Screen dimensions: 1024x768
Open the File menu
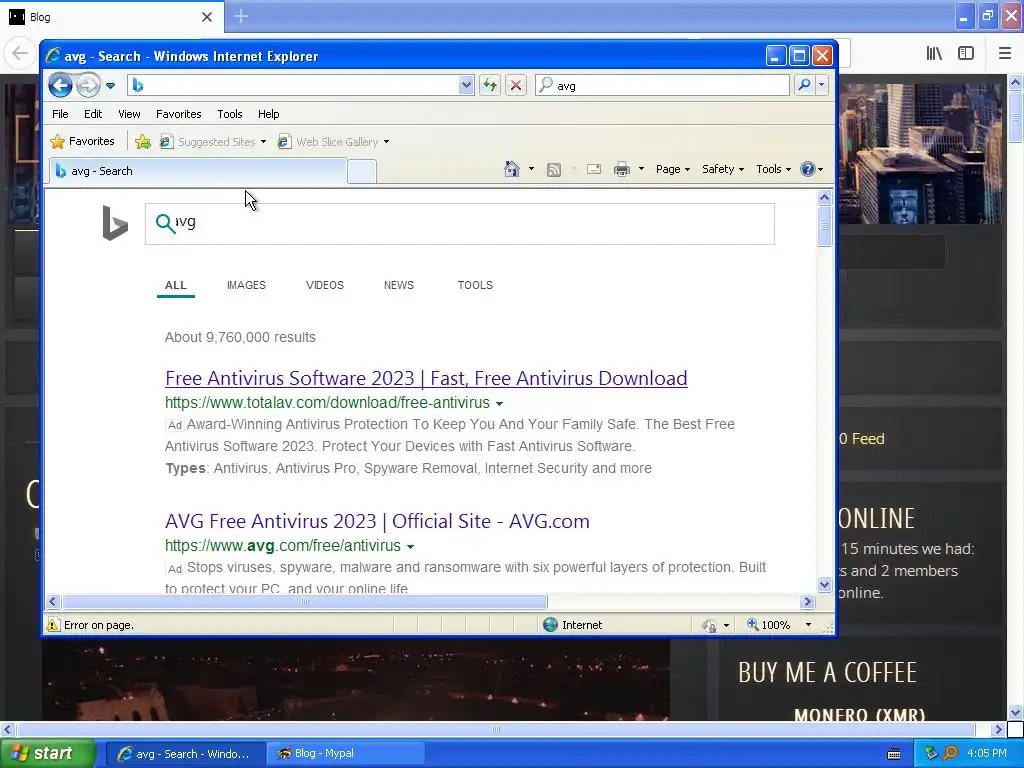click(x=60, y=114)
